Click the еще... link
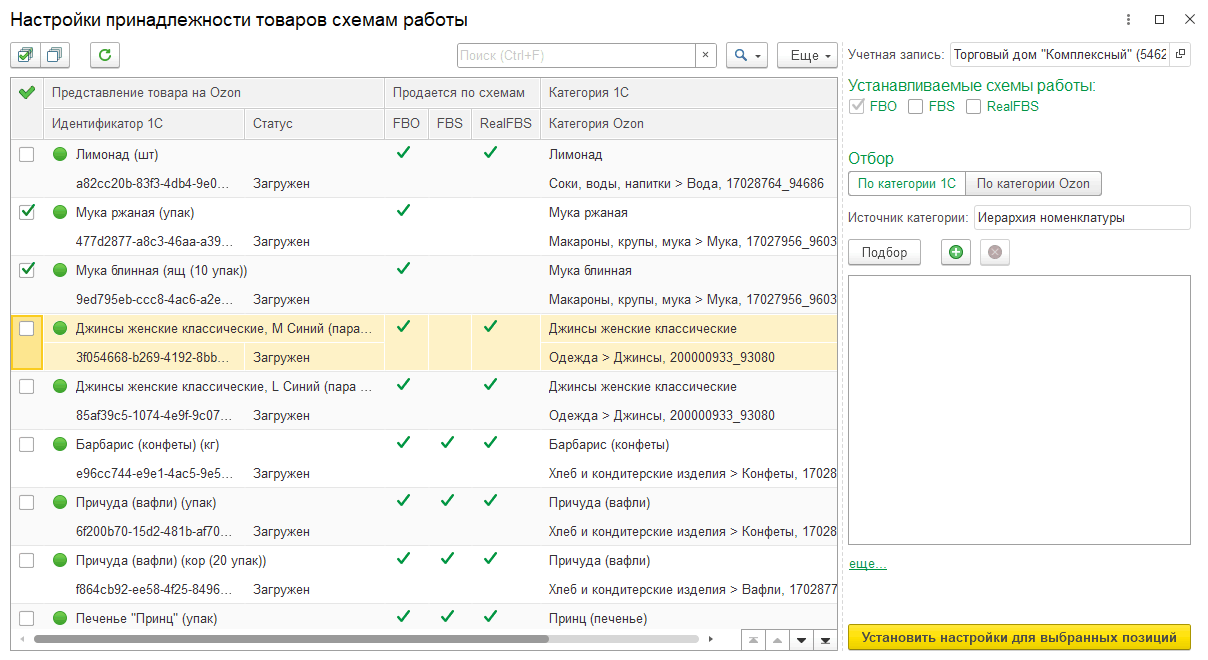The width and height of the screenshot is (1208, 660). [867, 564]
